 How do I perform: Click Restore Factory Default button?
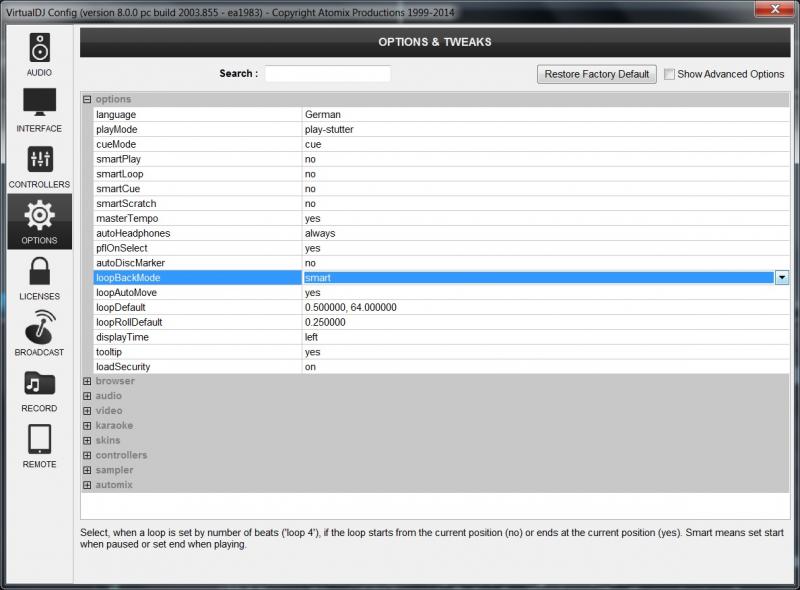coord(596,74)
